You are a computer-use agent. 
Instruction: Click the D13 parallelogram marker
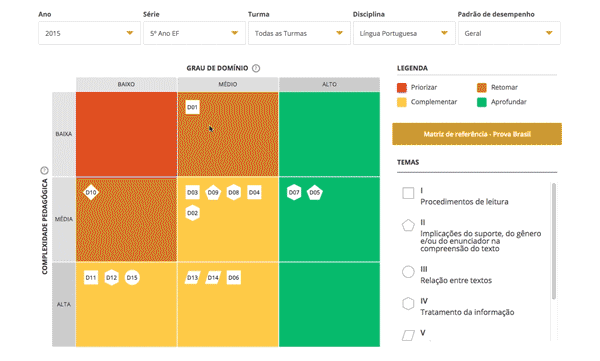[x=192, y=278]
